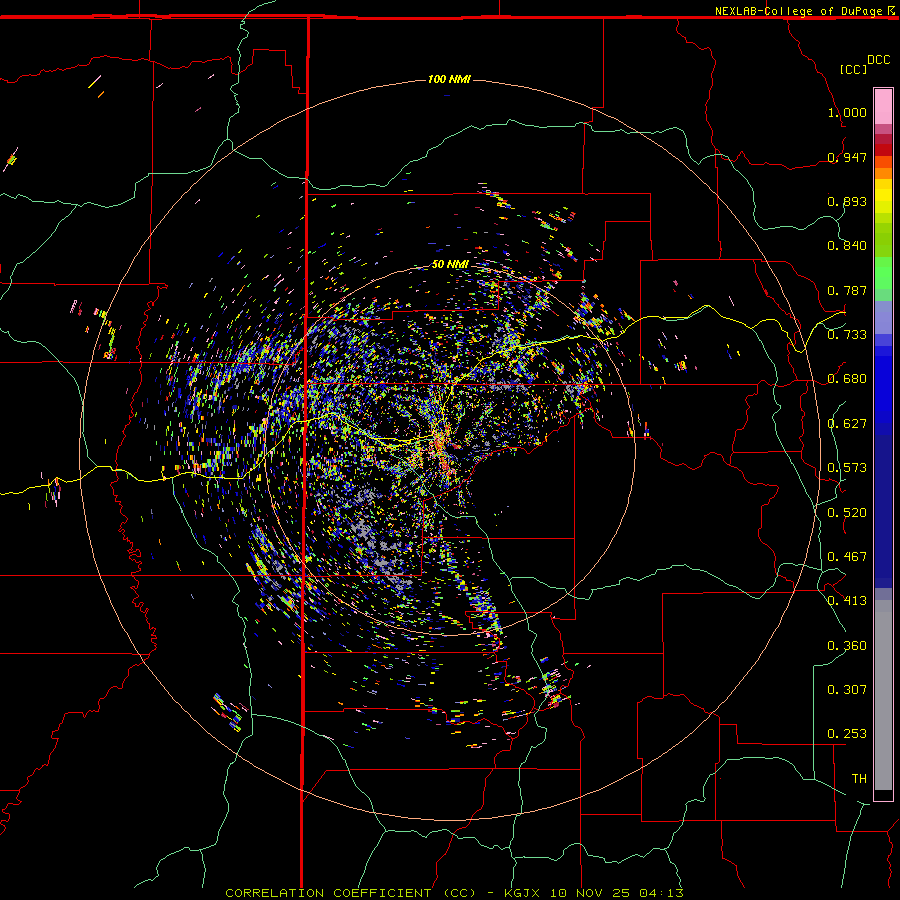The height and width of the screenshot is (900, 900).
Task: Click the 0.893 color scale value
Action: [x=847, y=201]
